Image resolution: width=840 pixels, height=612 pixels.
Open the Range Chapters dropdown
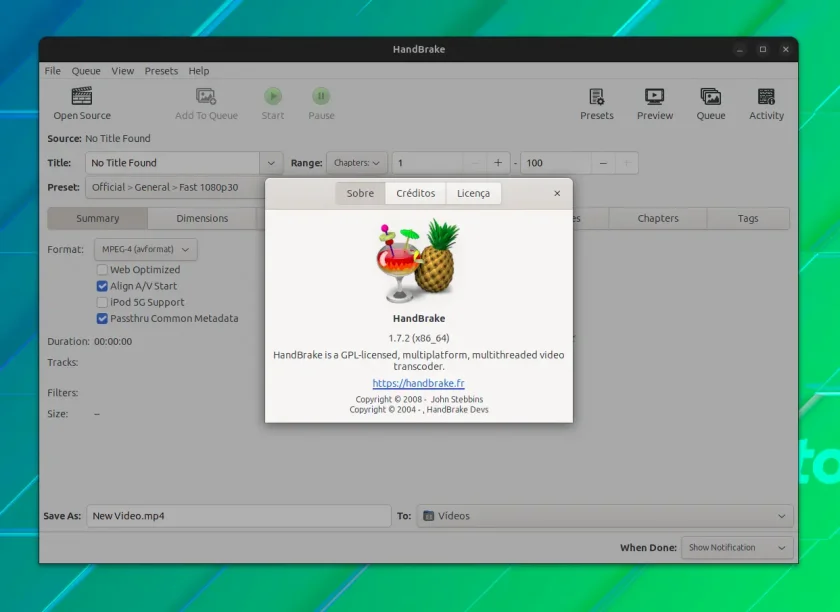coord(357,163)
